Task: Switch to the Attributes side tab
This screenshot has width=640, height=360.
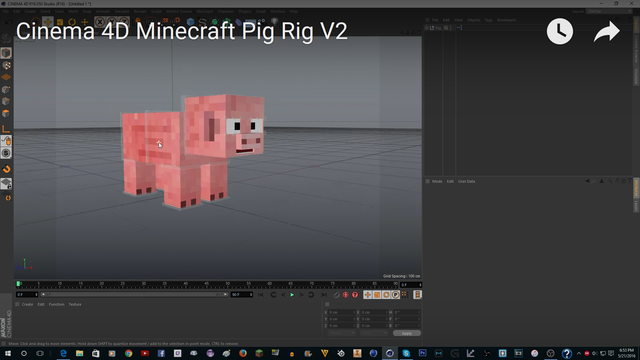Action: [x=636, y=188]
